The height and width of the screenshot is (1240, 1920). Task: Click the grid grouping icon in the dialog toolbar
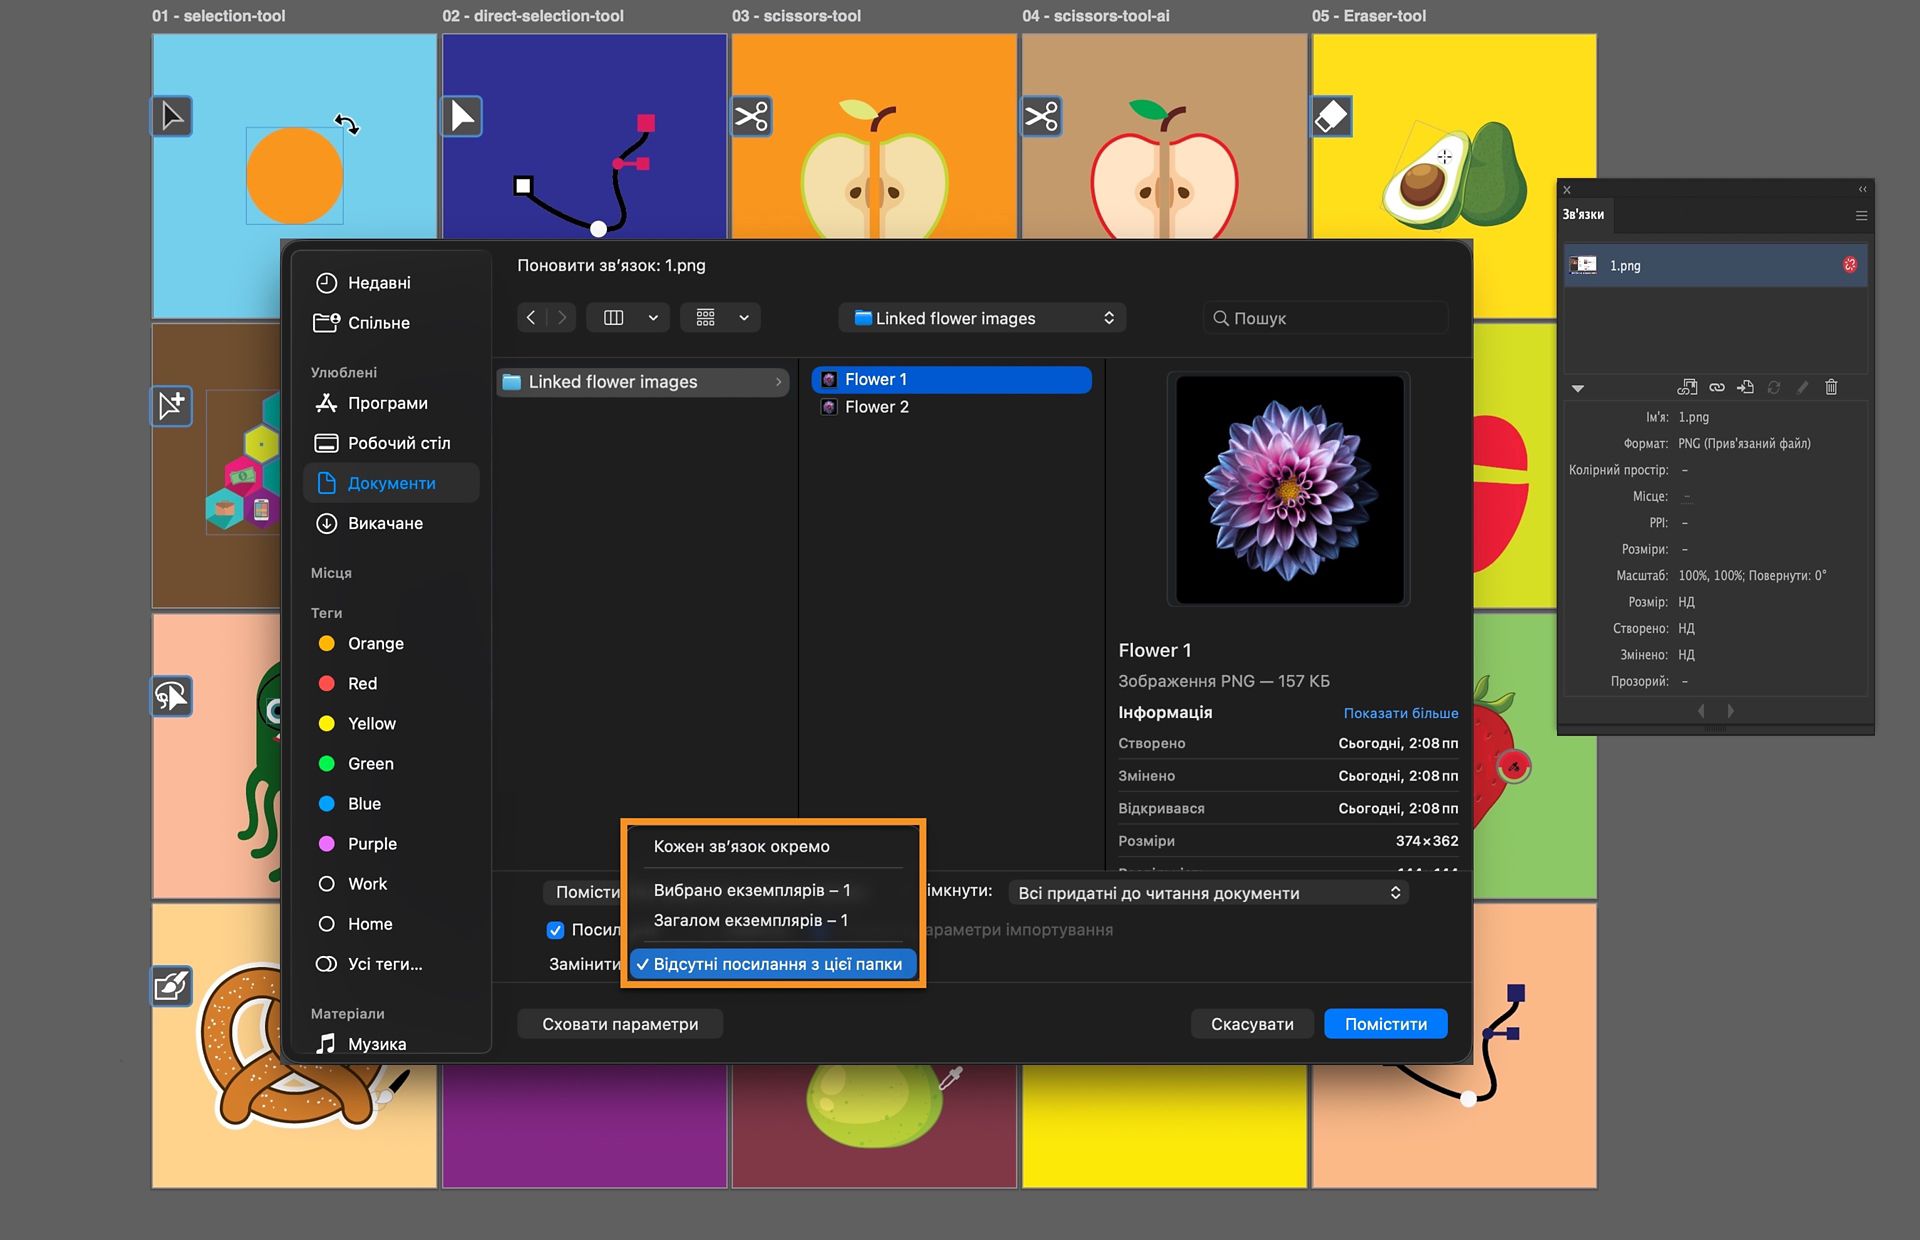tap(706, 318)
